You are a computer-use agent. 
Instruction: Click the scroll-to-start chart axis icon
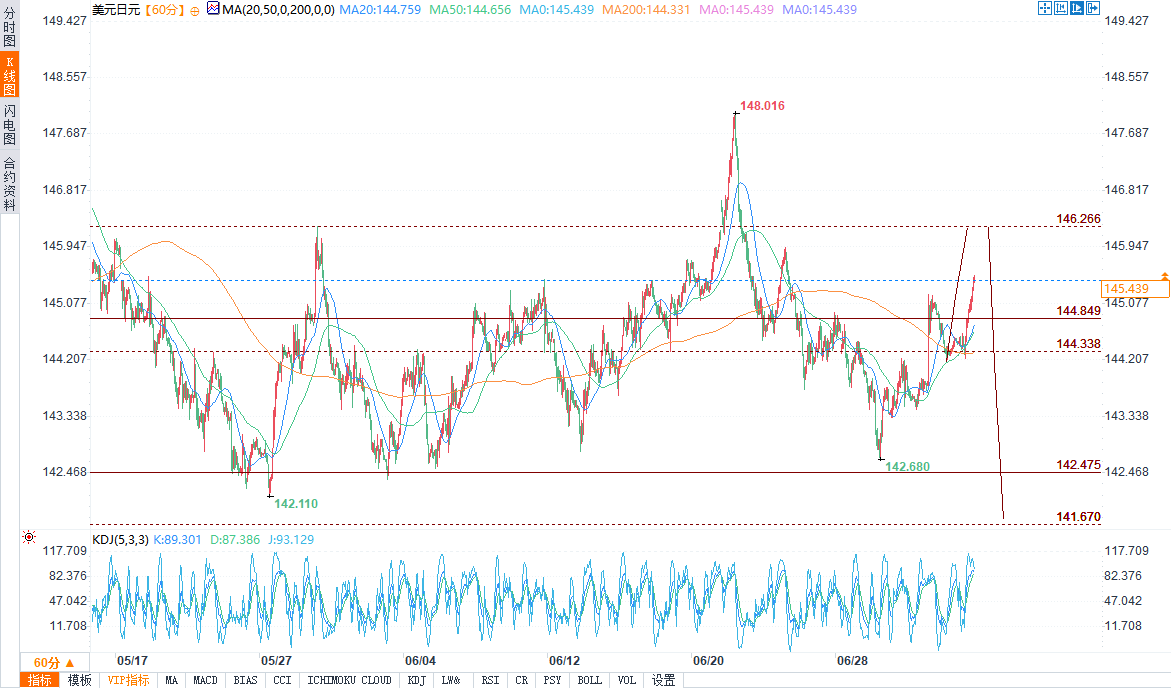[1061, 8]
